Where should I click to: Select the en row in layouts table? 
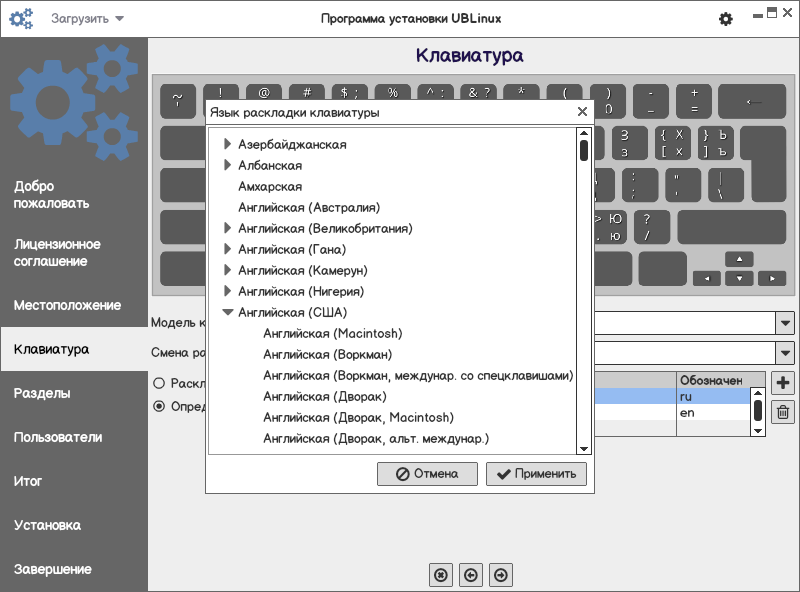tap(673, 412)
